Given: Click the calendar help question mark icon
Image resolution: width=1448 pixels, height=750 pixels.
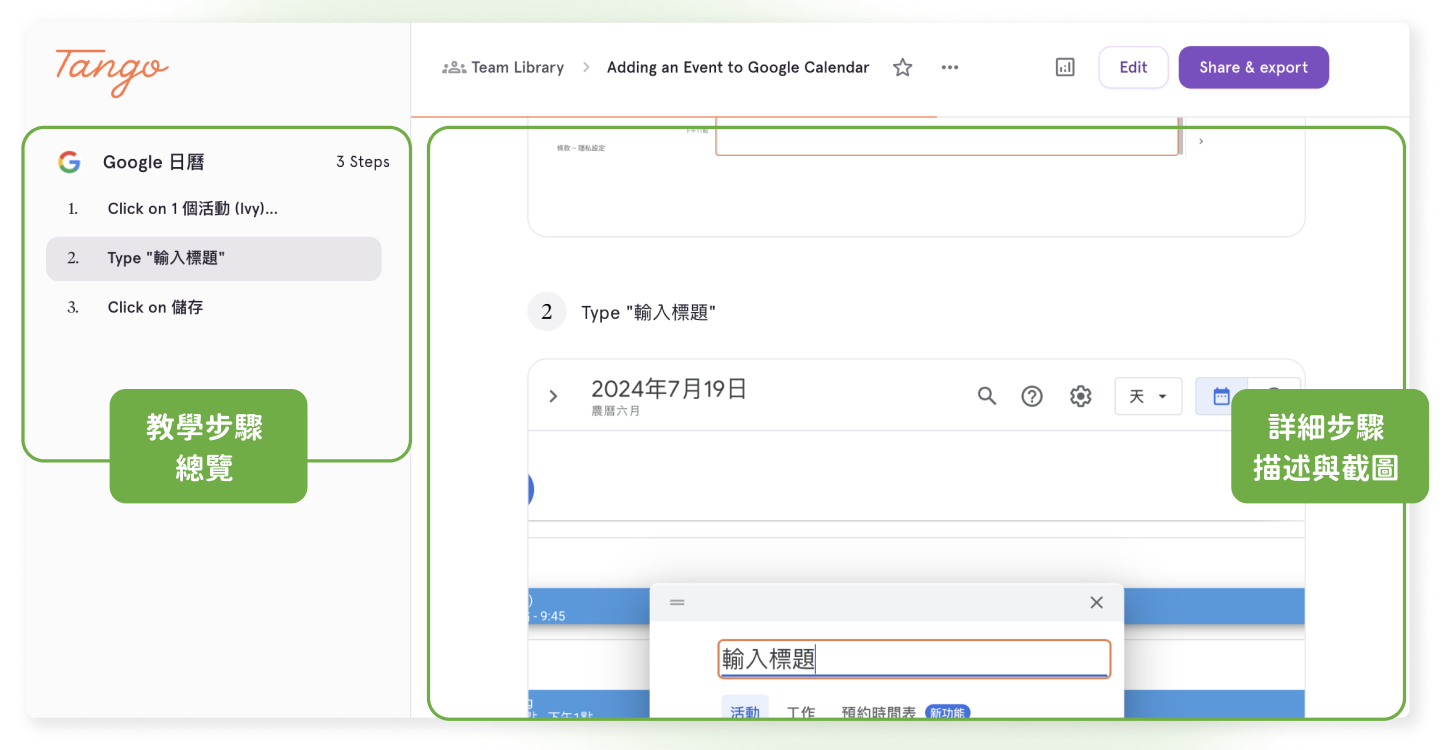Looking at the screenshot, I should click(1032, 396).
